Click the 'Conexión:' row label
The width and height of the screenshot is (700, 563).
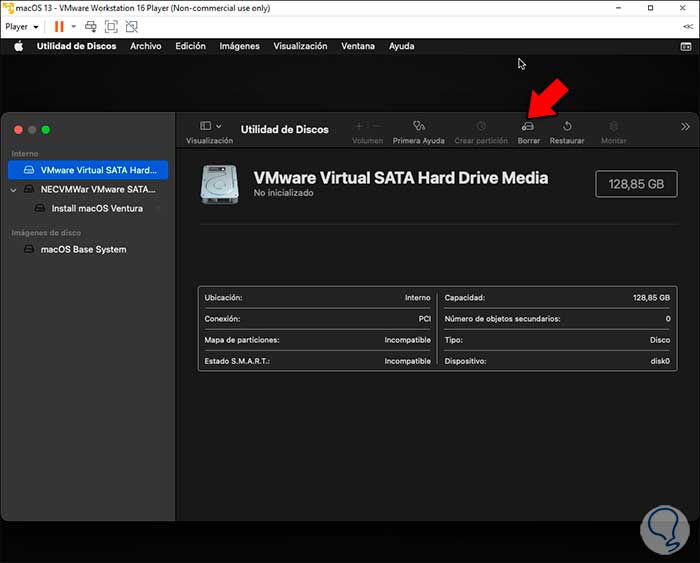click(222, 319)
